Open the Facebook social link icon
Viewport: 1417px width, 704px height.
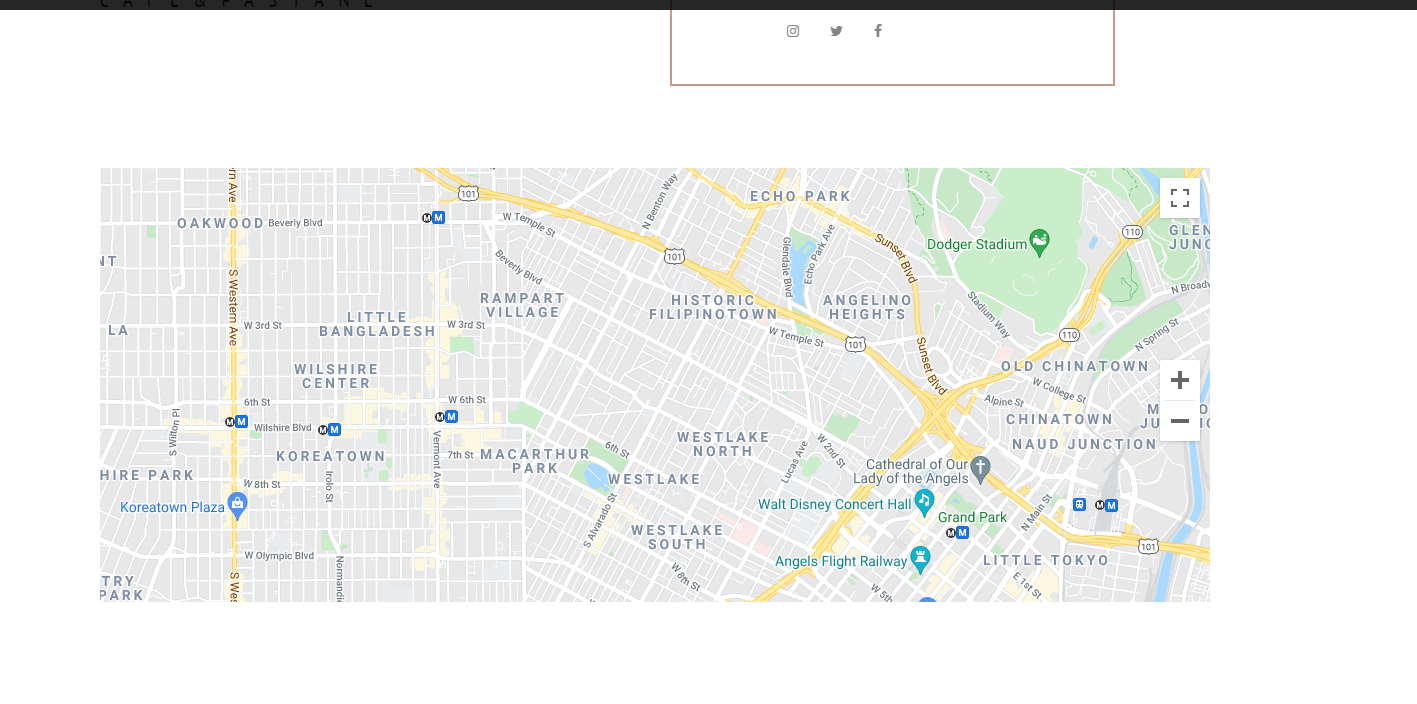(x=878, y=31)
